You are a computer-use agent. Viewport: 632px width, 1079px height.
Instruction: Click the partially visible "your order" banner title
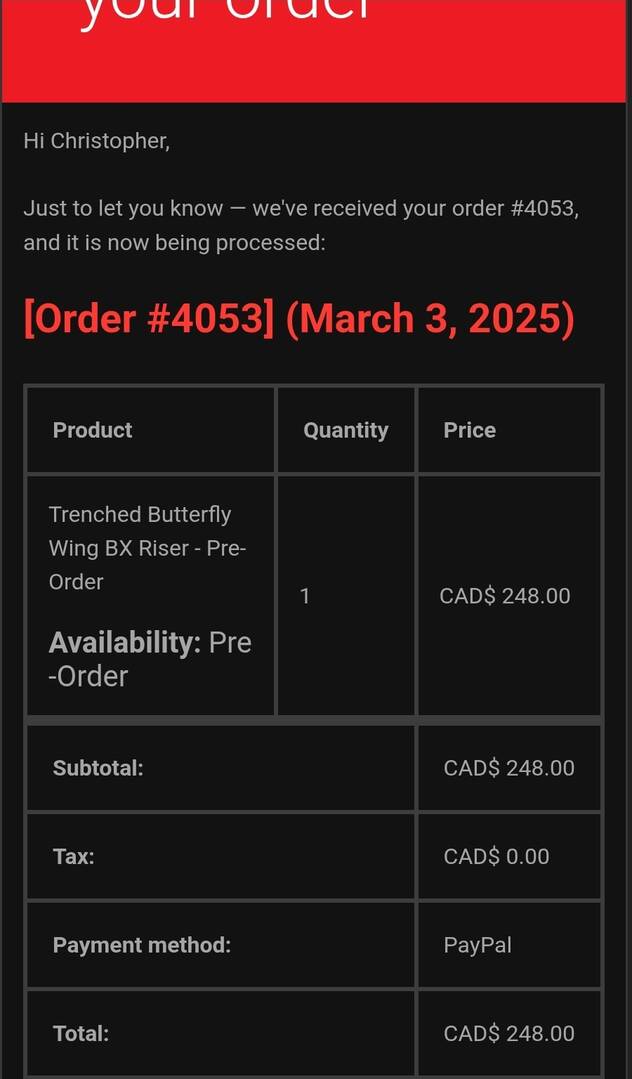pyautogui.click(x=225, y=12)
